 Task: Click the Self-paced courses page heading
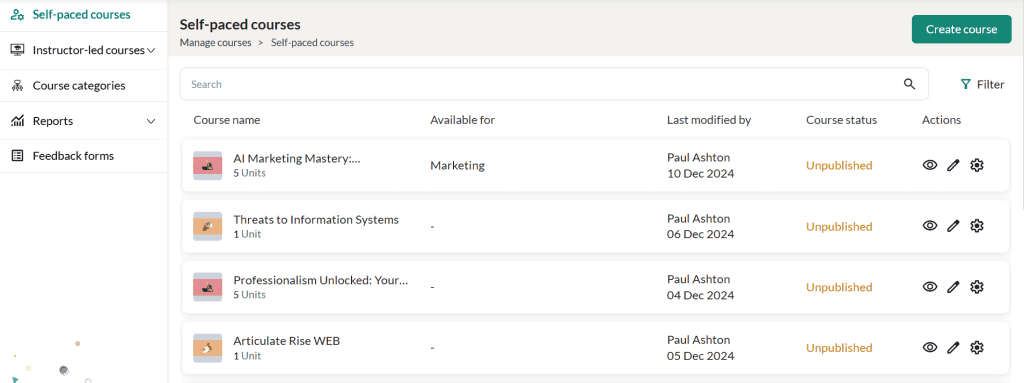[x=240, y=25]
